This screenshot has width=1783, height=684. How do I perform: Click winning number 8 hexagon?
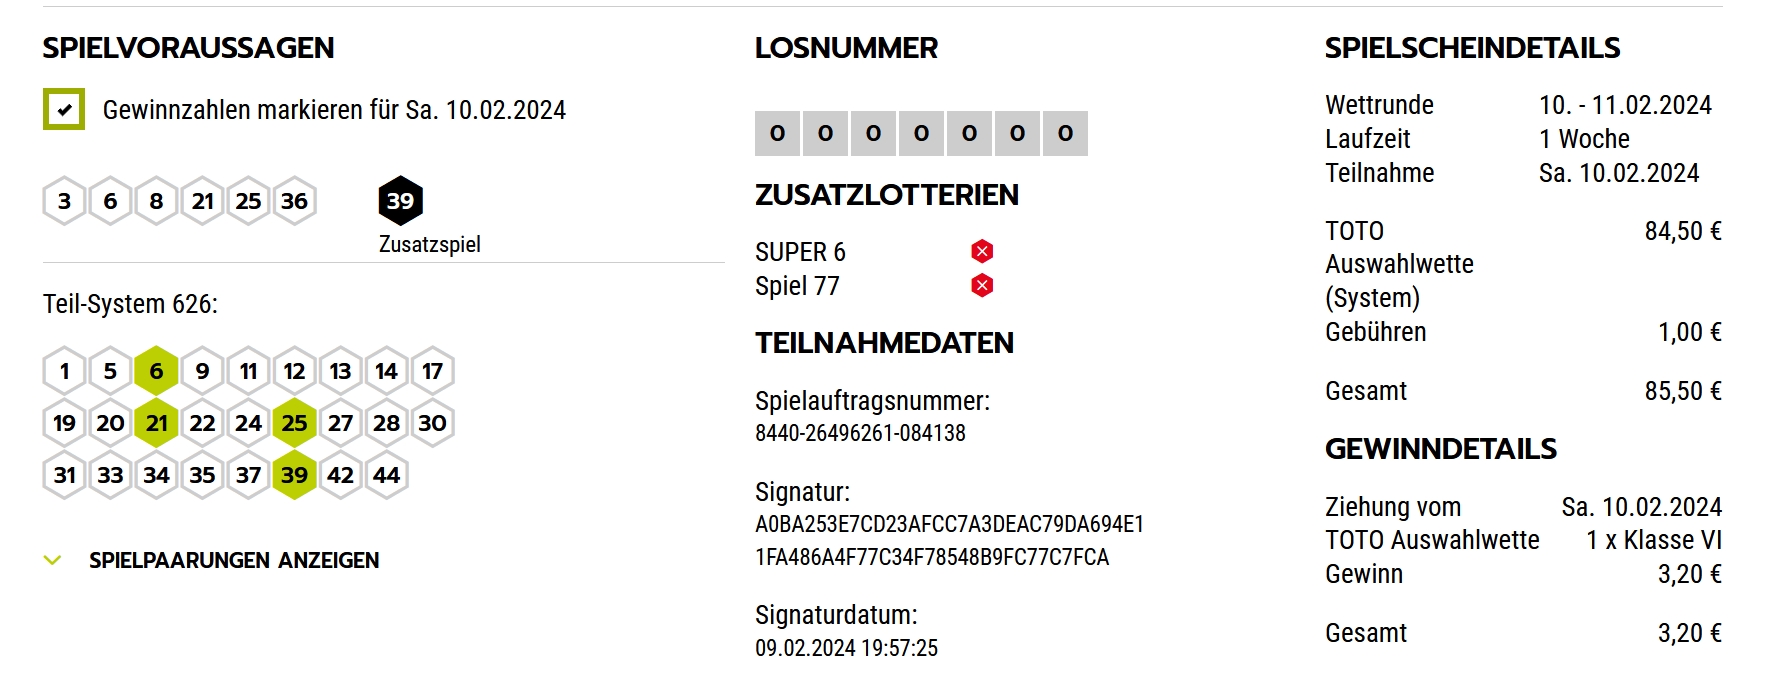tap(156, 201)
